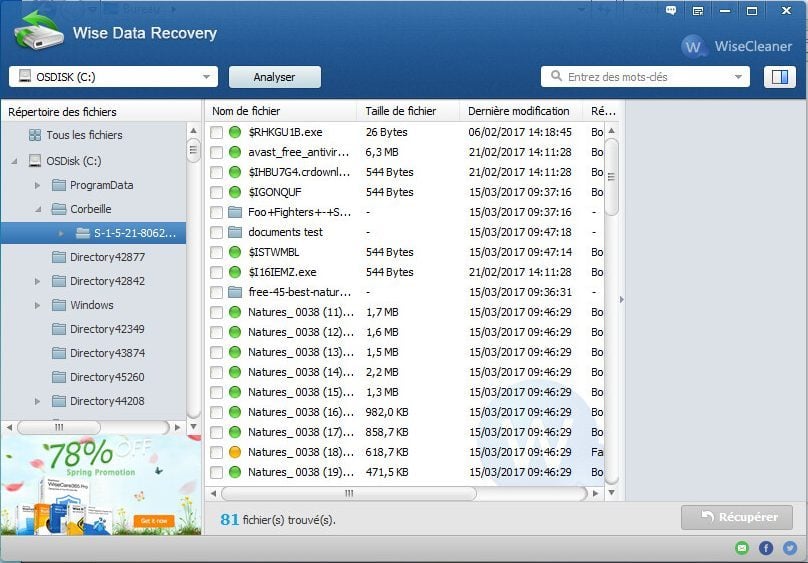
Task: Select Tous les fichiers in tree
Action: [x=85, y=135]
